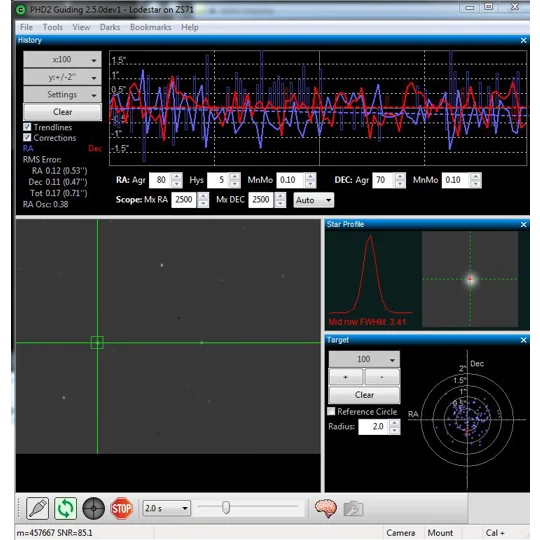Viewport: 540px width, 540px height.
Task: Click the PHD2 application icon in title bar
Action: pos(21,10)
